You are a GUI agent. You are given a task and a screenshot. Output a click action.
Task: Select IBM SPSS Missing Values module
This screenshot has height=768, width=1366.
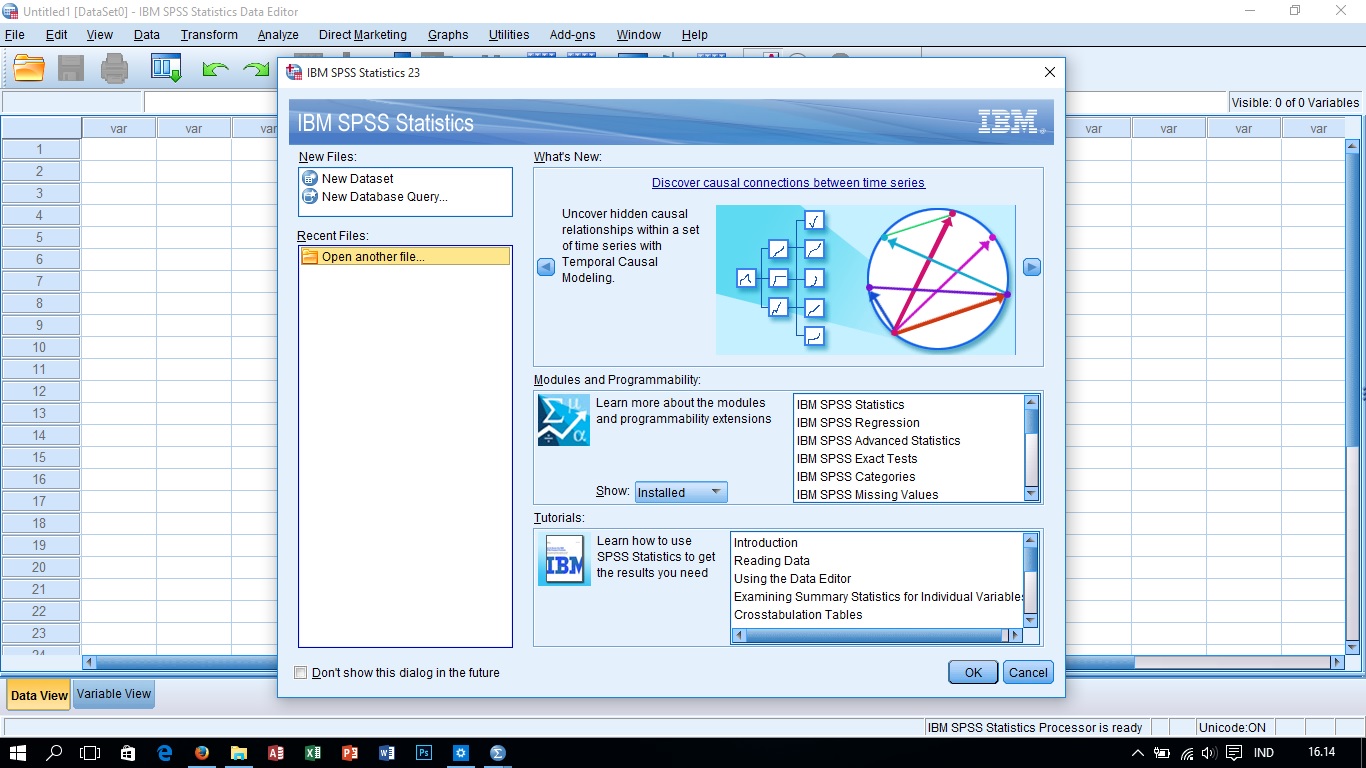[868, 495]
